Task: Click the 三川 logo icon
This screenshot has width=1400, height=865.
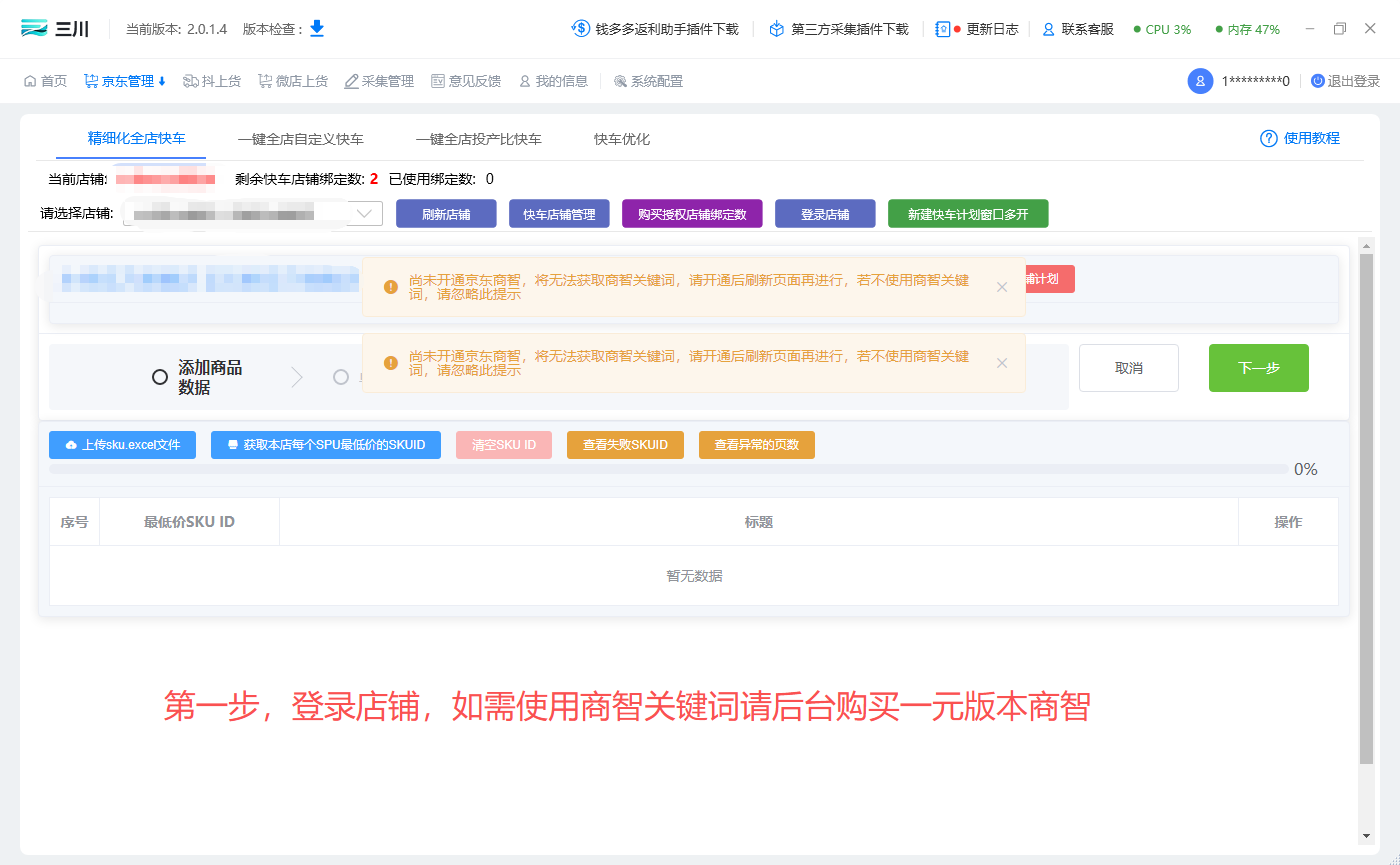Action: point(35,28)
